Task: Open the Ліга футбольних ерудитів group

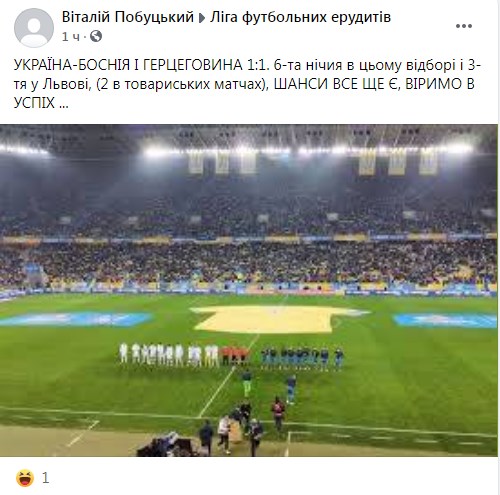Action: point(300,17)
